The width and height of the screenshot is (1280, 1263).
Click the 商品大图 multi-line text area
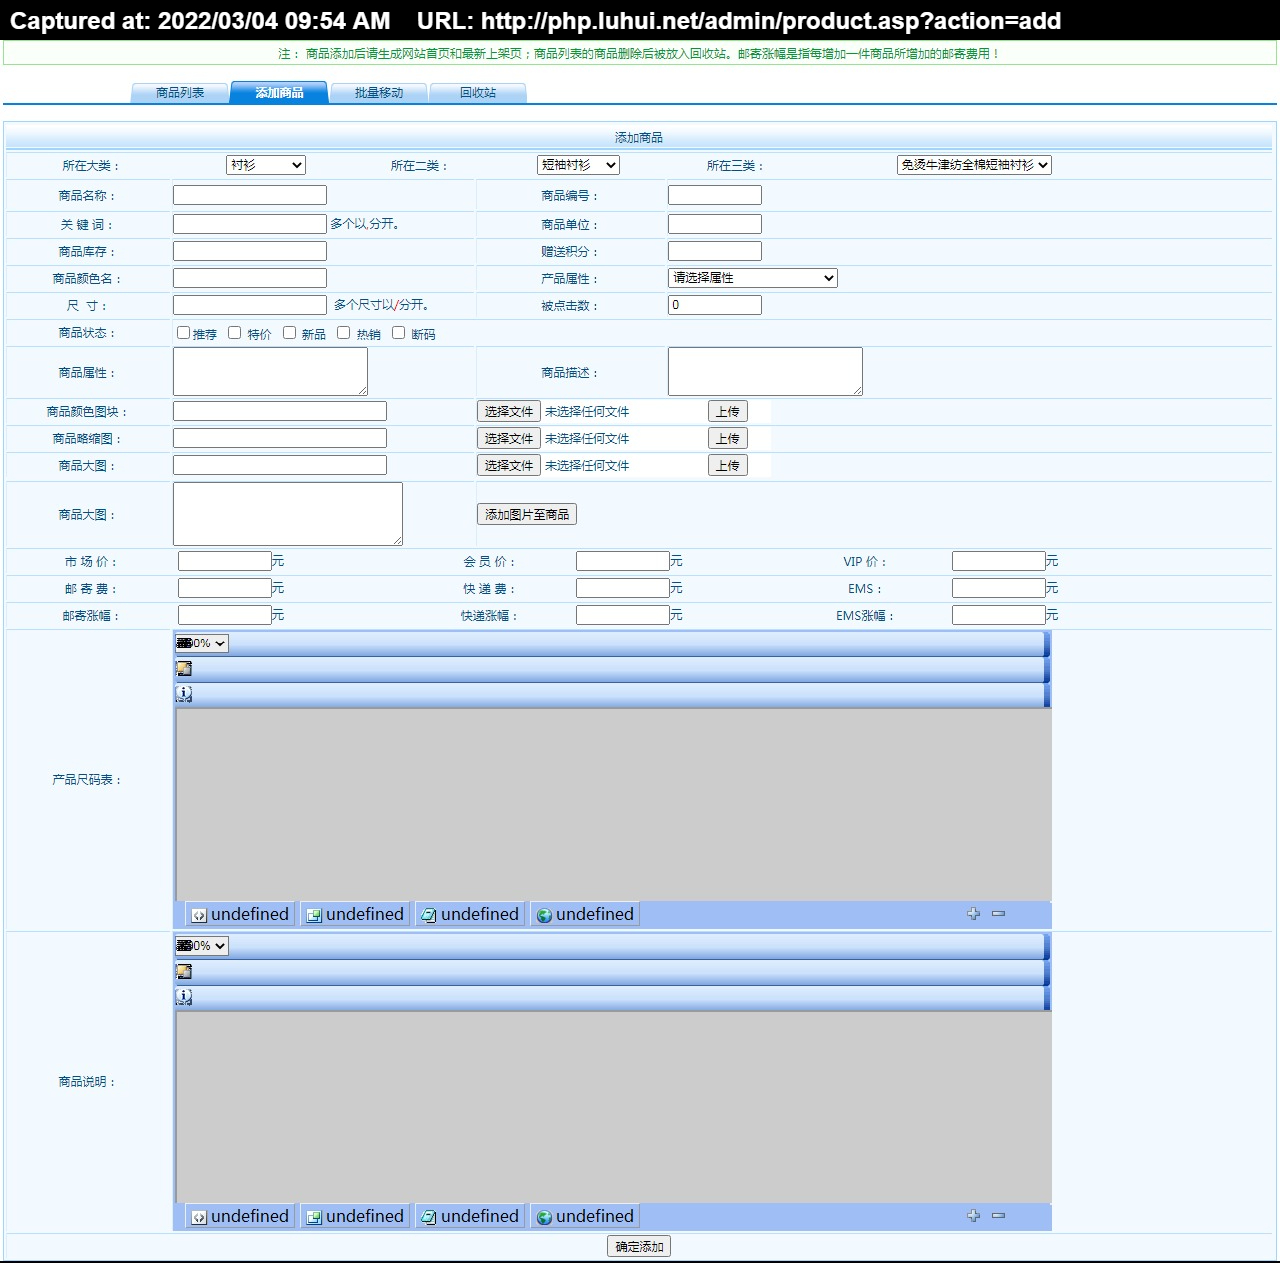coord(288,514)
